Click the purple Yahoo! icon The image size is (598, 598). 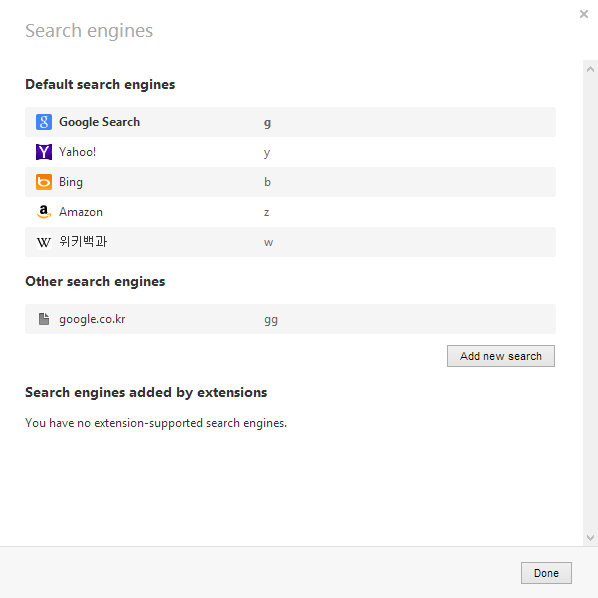(x=44, y=152)
